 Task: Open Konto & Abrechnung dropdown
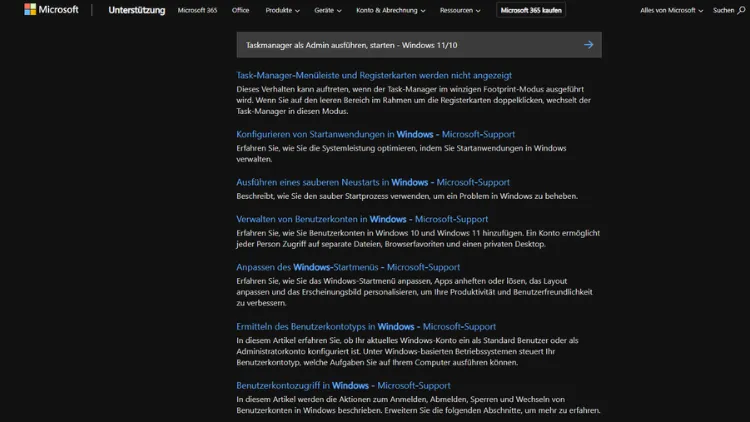coord(390,10)
